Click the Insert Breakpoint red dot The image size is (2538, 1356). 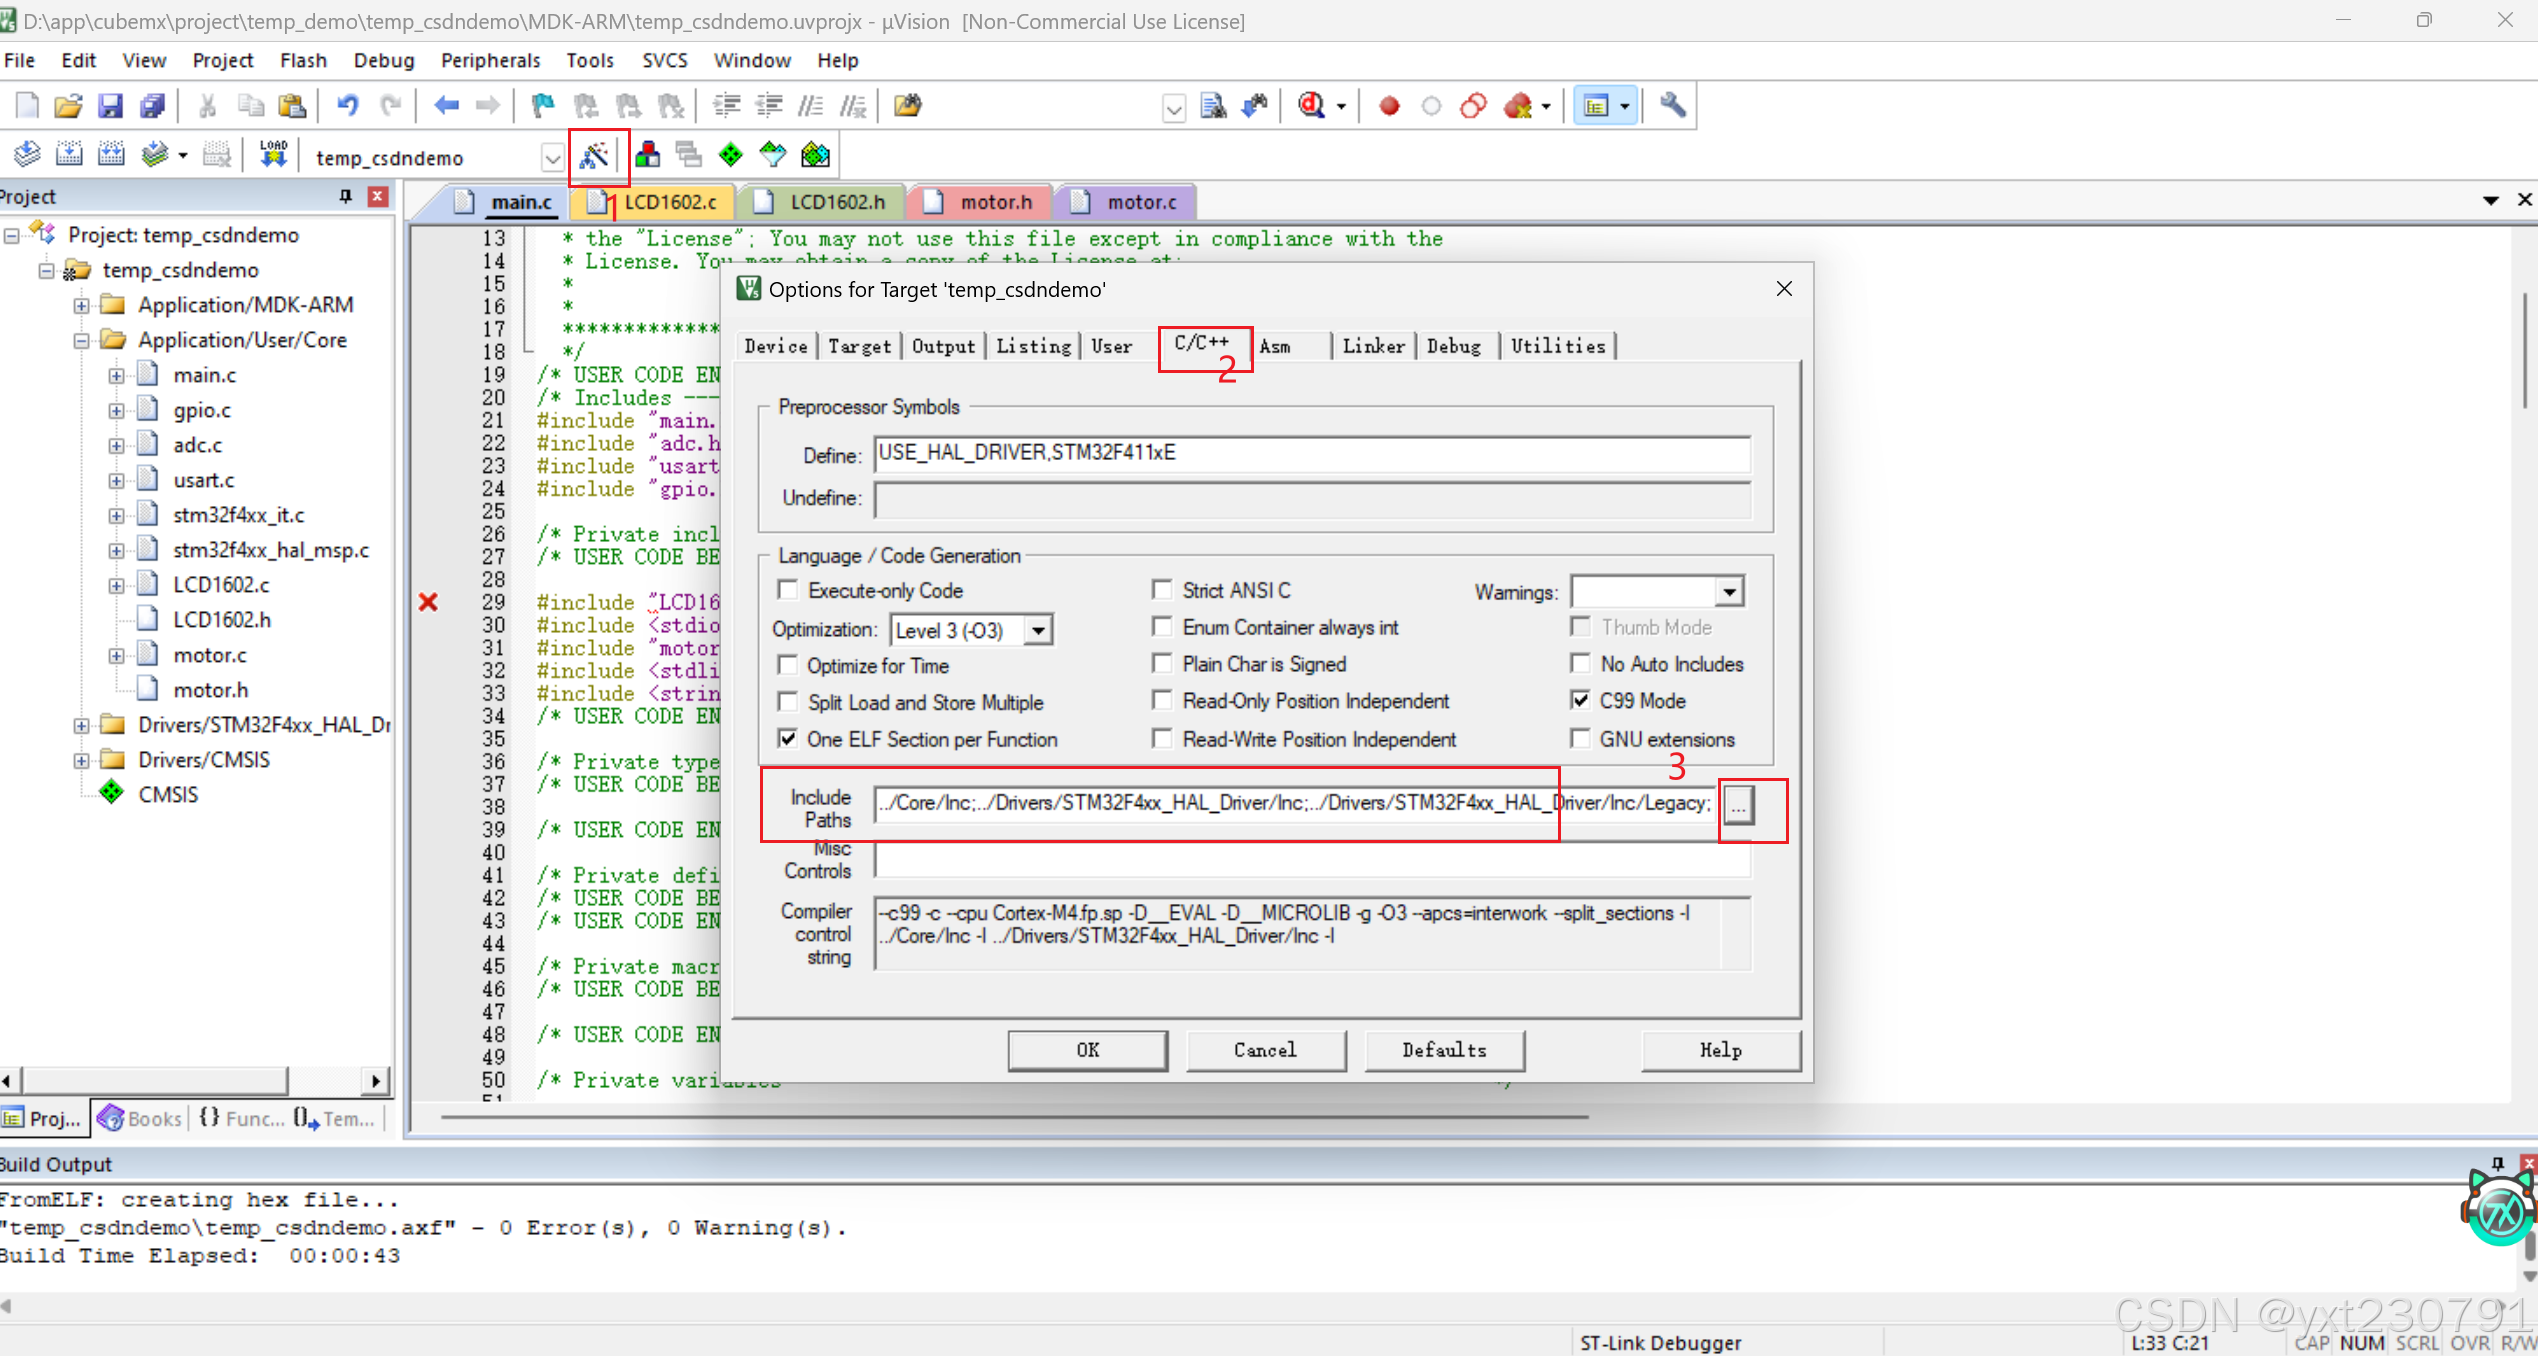tap(1389, 106)
